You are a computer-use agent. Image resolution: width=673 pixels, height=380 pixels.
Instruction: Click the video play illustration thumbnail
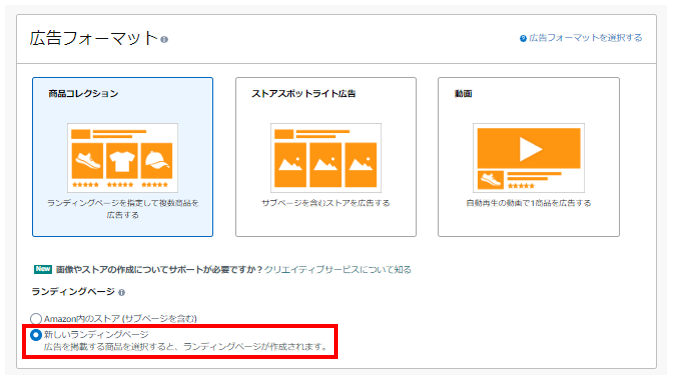point(528,158)
